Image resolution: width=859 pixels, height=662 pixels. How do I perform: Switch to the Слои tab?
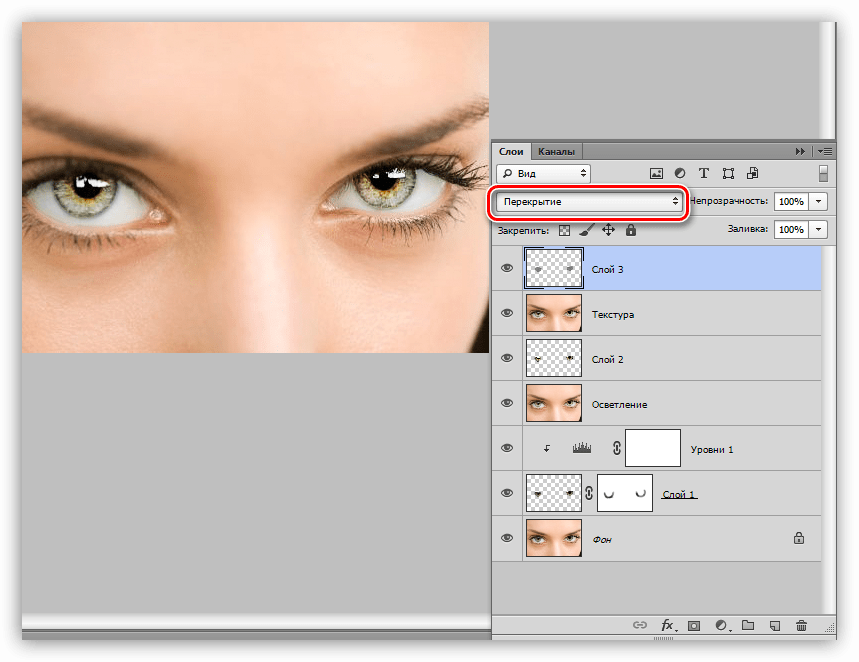[x=511, y=151]
